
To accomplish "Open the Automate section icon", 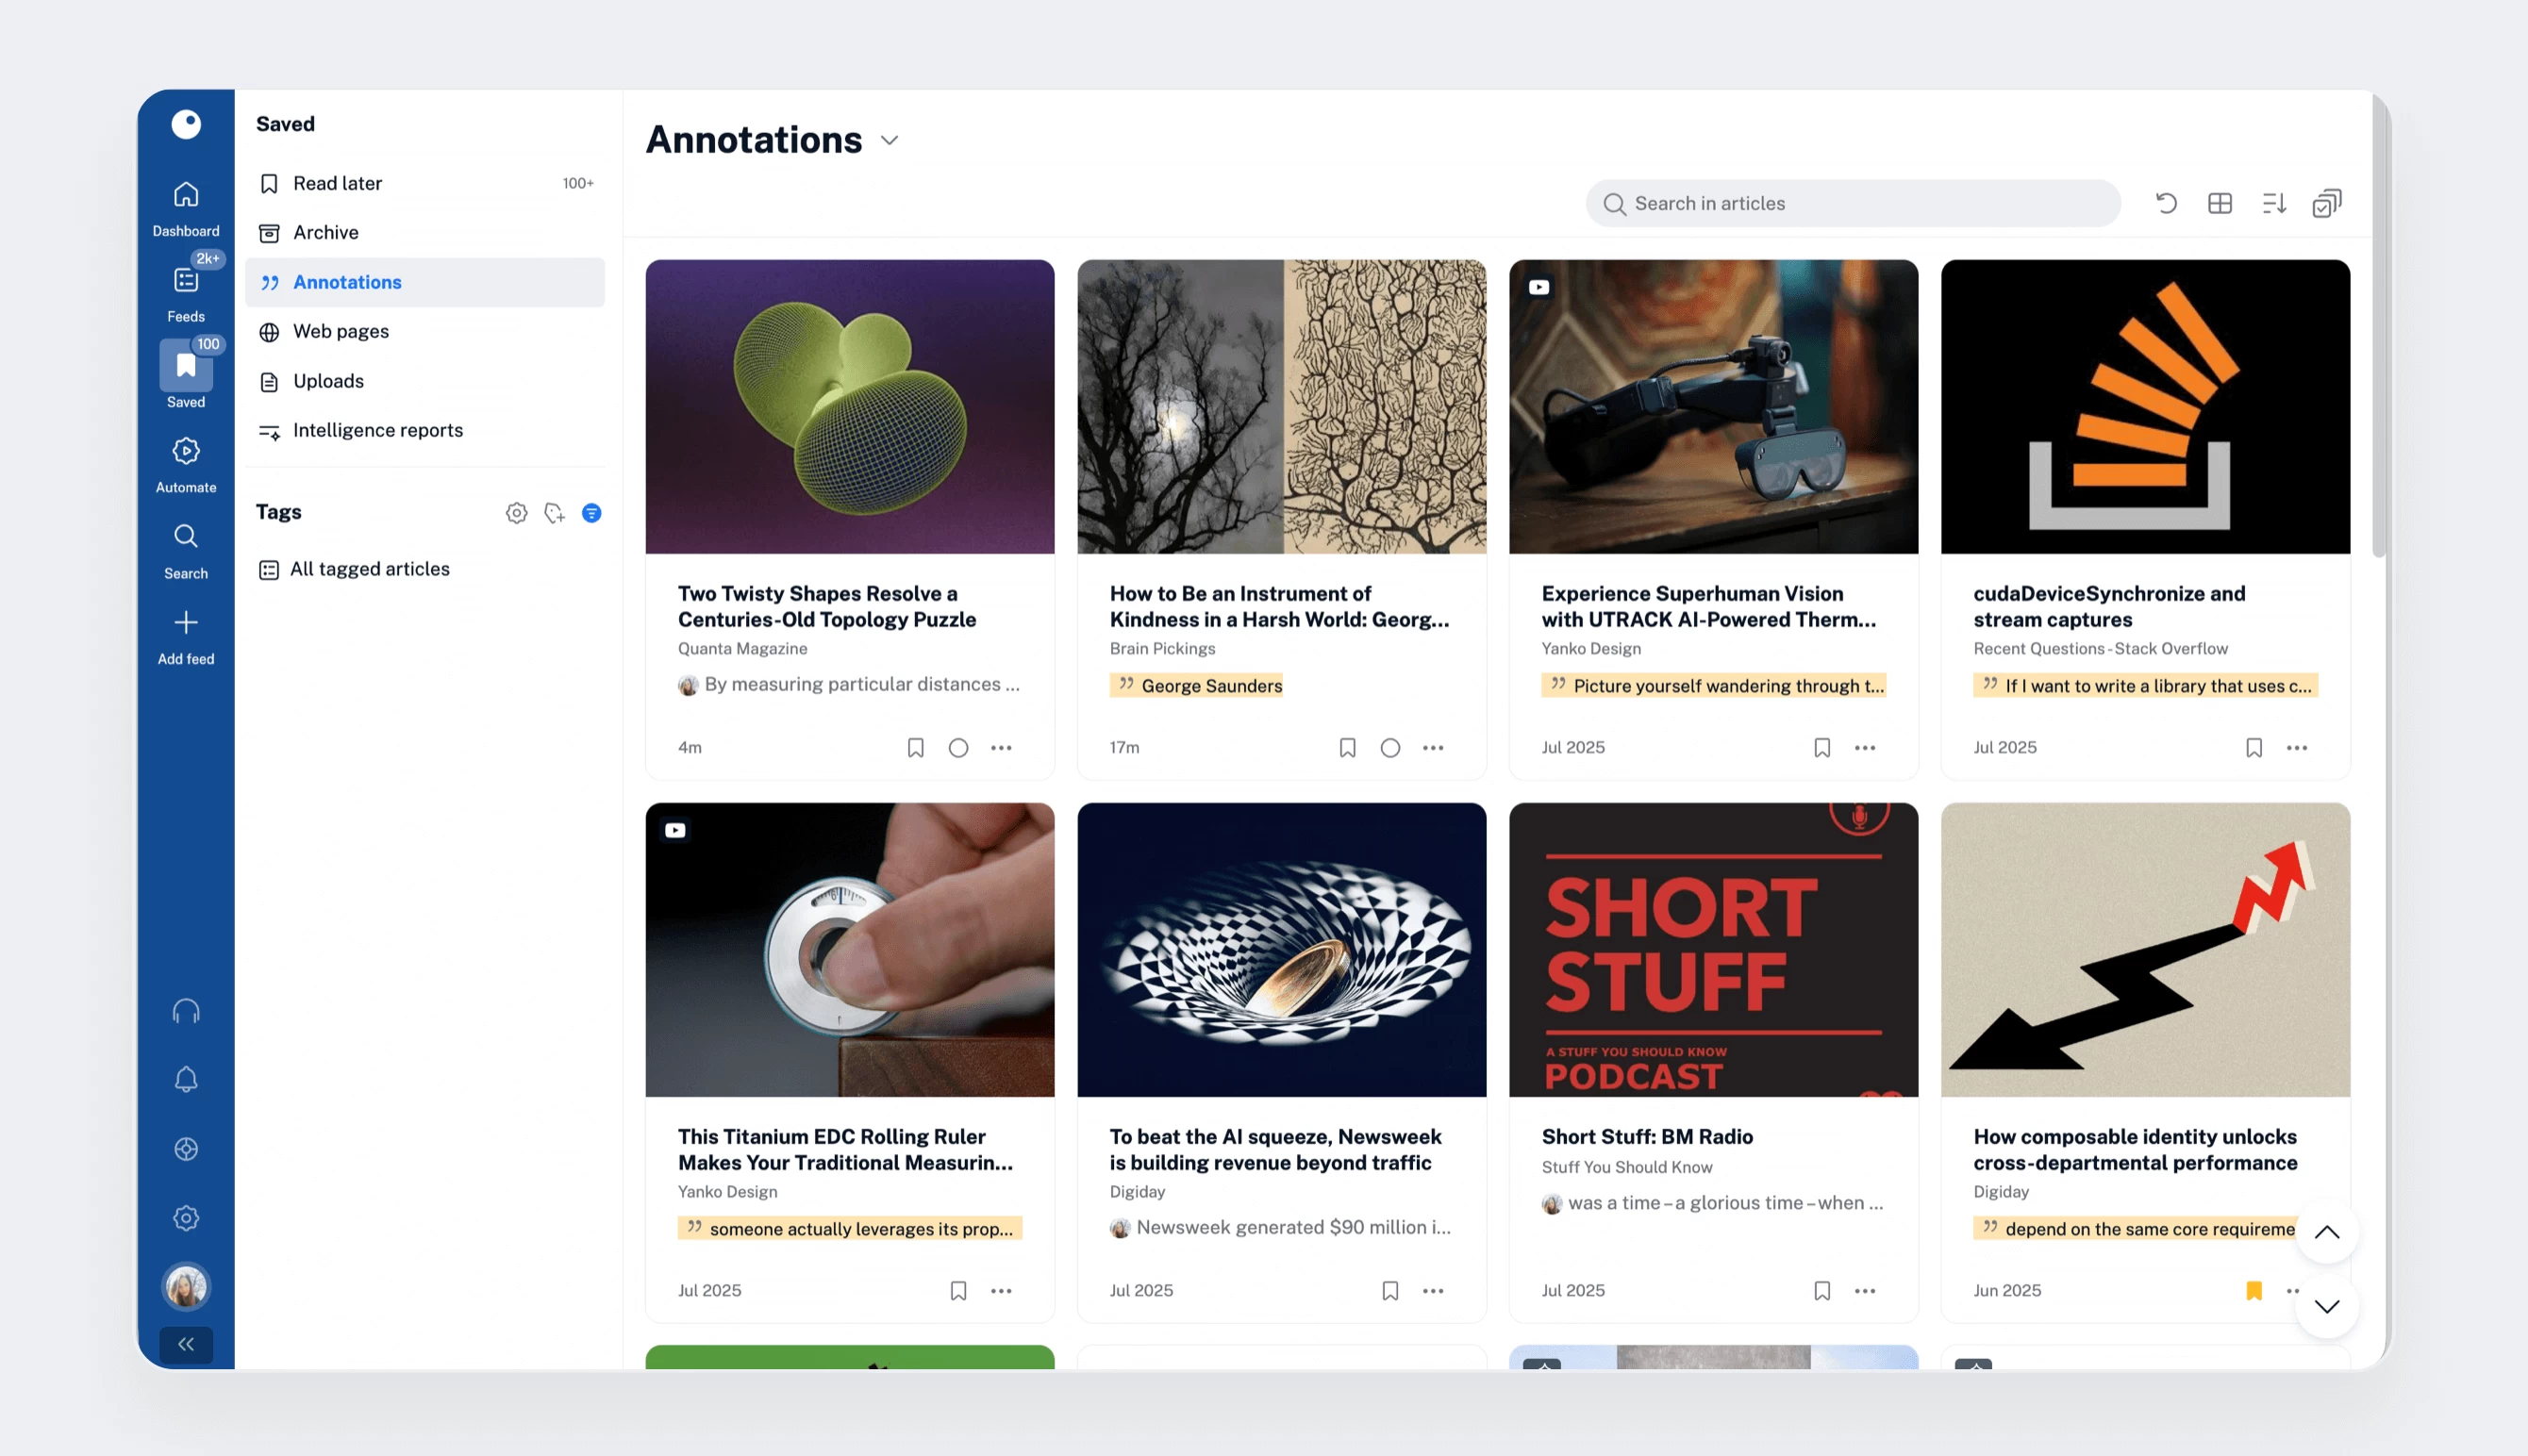I will click(185, 452).
